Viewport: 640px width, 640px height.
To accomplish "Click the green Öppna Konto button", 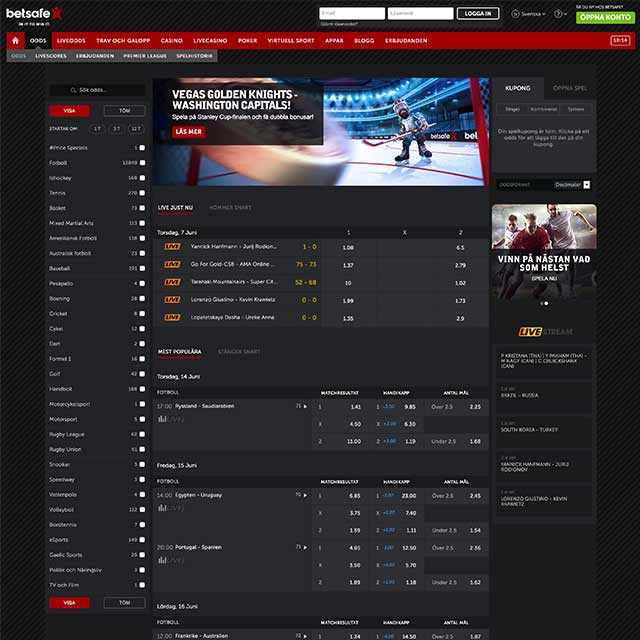I will pos(605,17).
